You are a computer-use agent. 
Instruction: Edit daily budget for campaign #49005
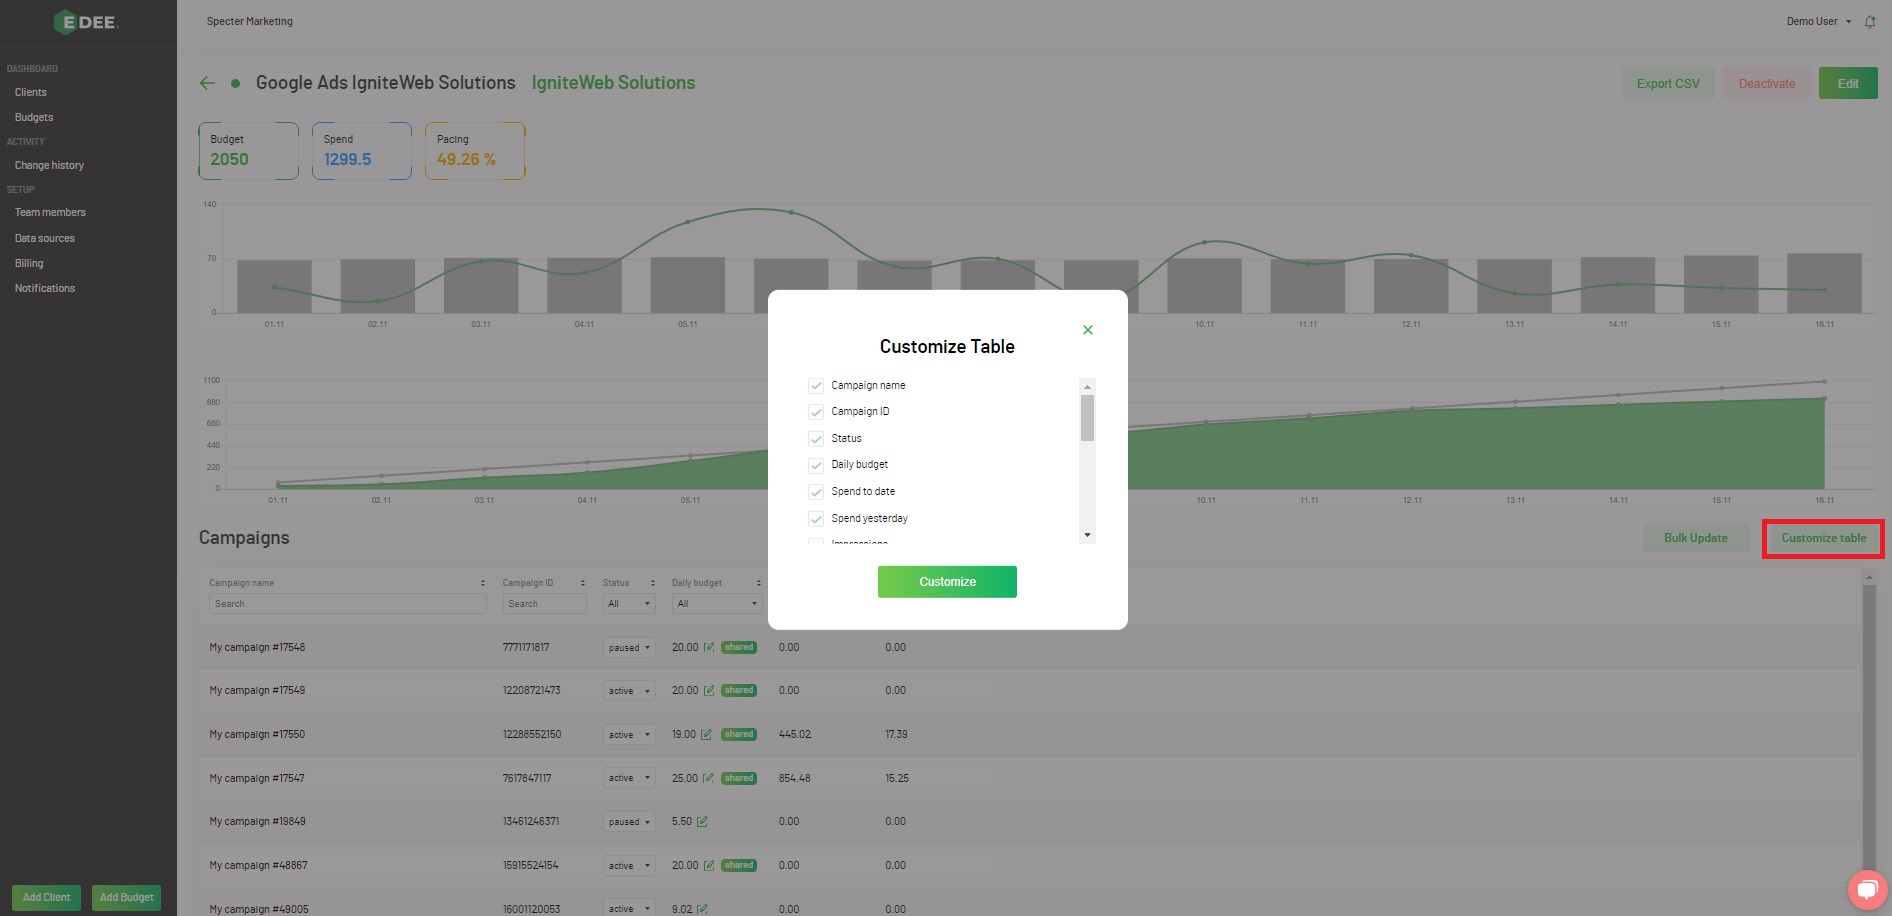click(x=702, y=909)
